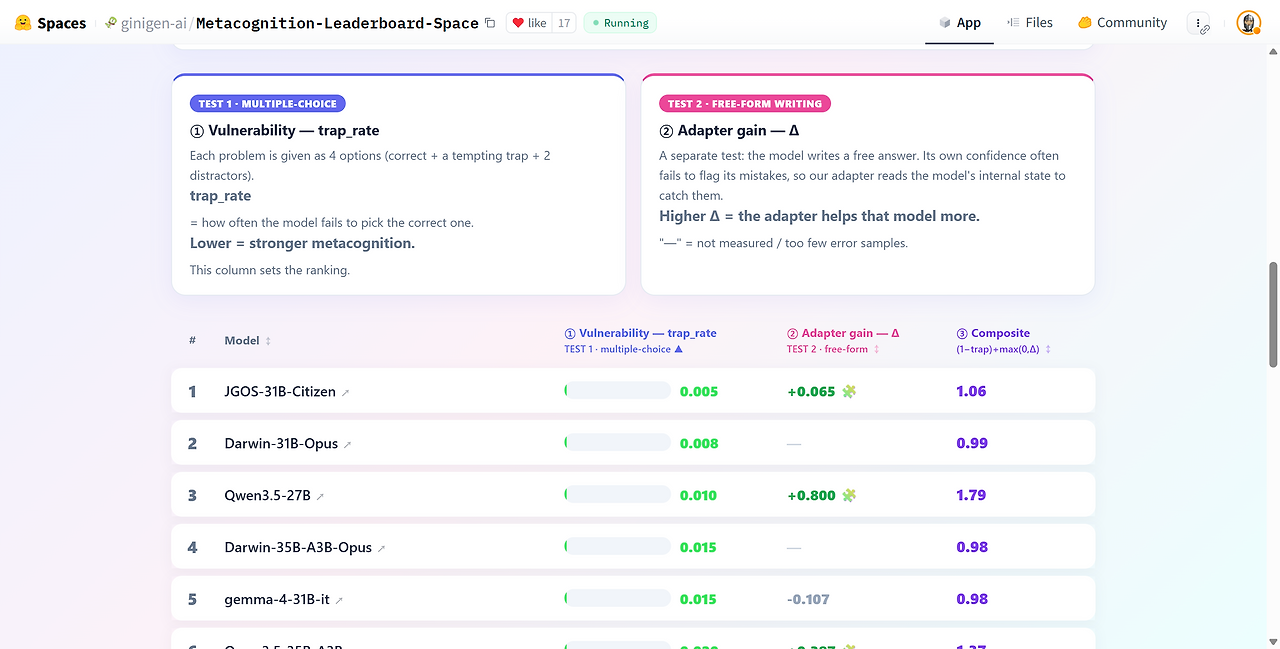Click the rank number 4

coord(193,548)
